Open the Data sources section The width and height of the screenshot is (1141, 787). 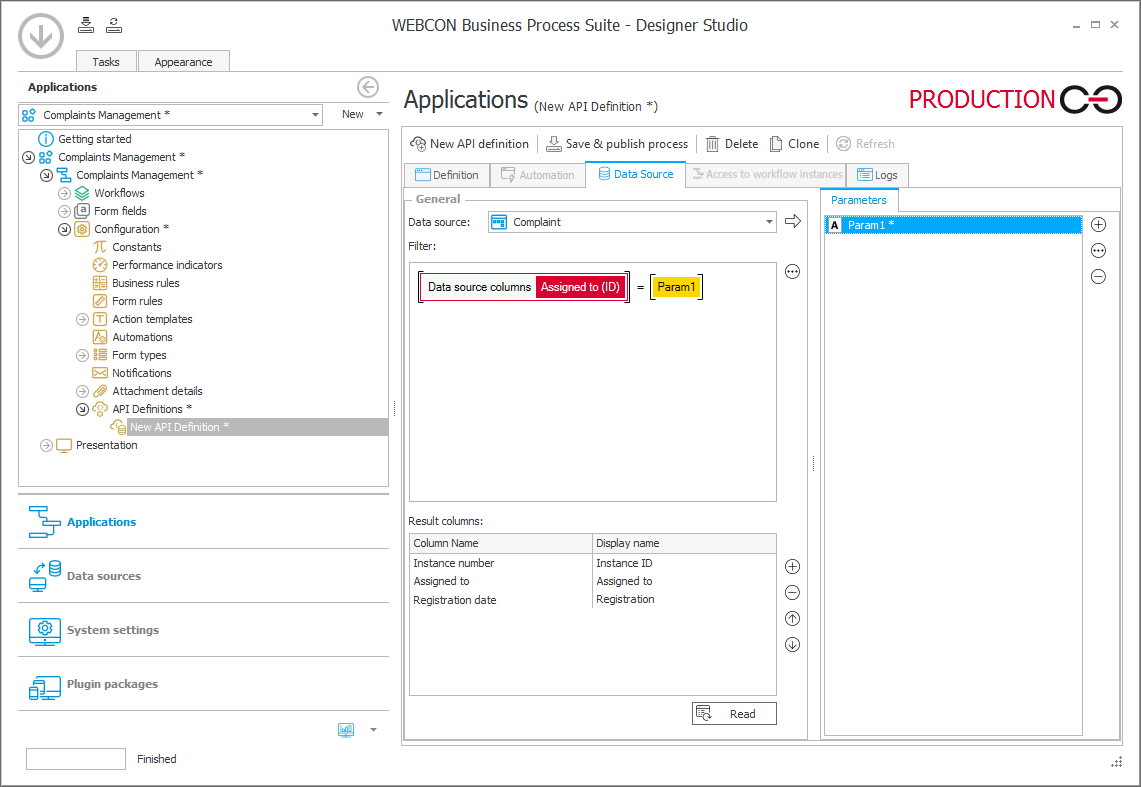point(203,576)
